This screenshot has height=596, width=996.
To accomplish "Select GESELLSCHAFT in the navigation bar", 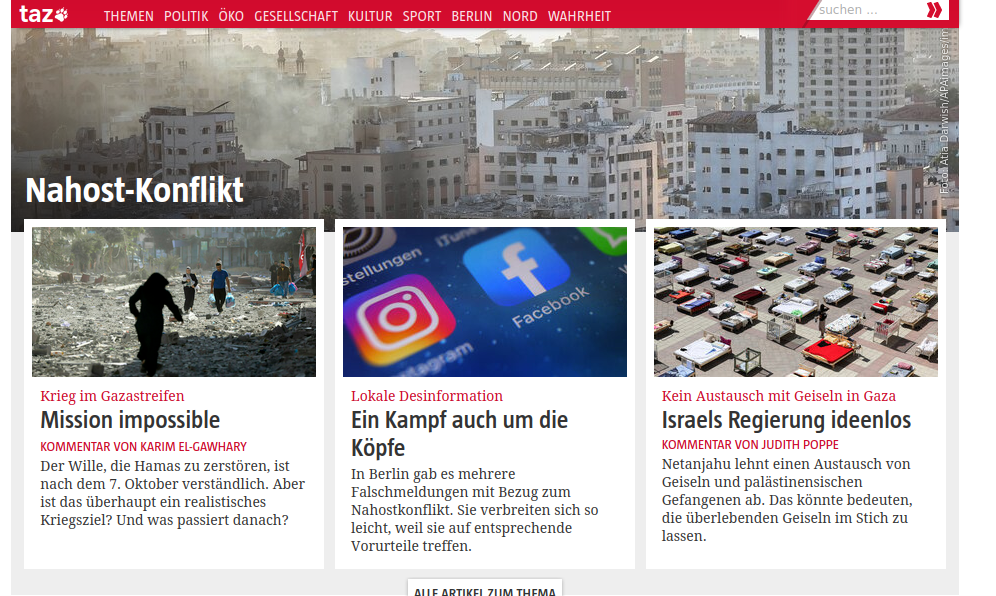I will coord(296,17).
